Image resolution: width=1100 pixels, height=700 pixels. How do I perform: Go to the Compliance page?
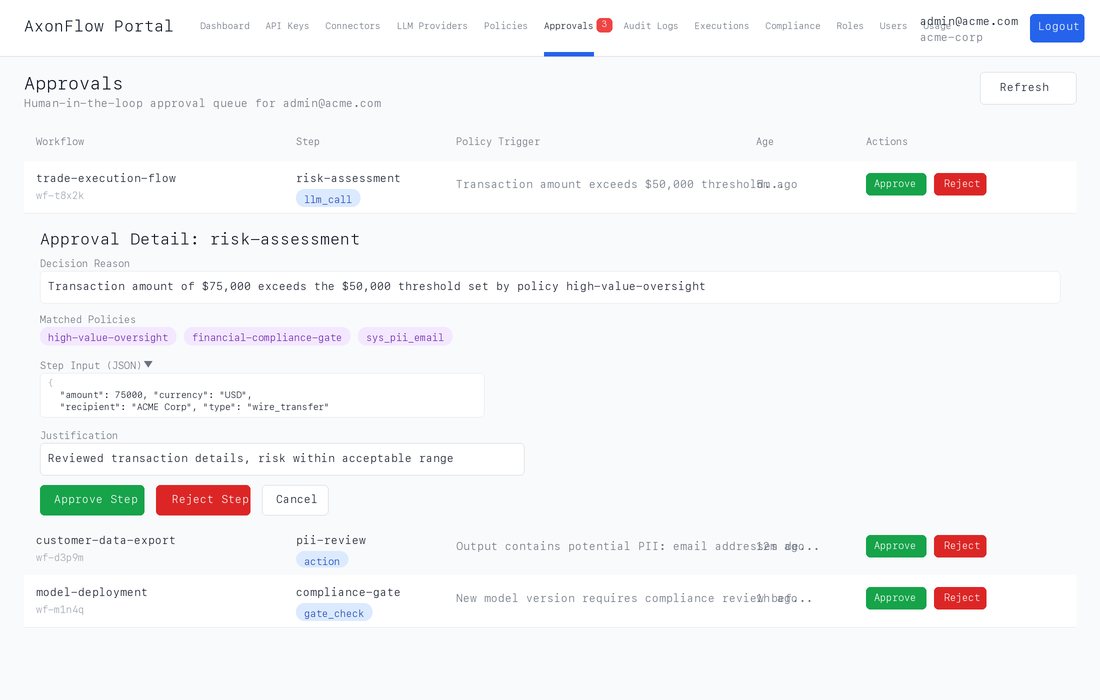click(x=793, y=26)
